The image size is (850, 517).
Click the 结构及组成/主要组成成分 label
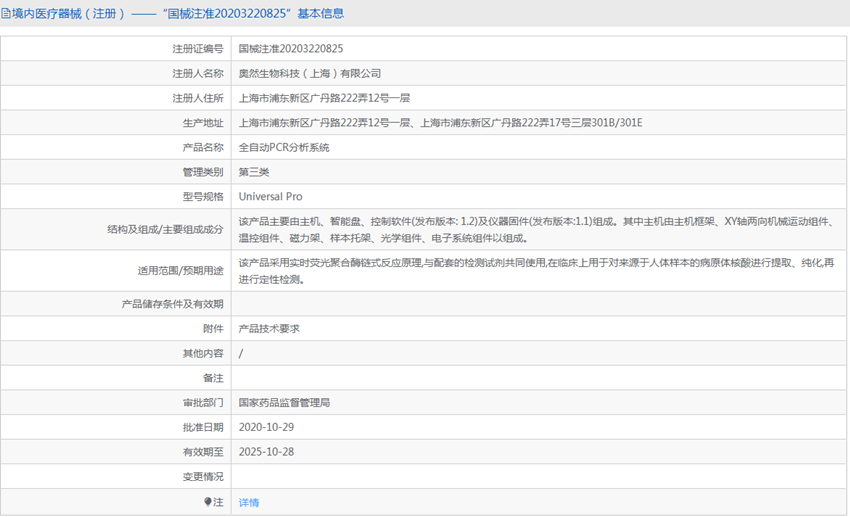point(165,229)
